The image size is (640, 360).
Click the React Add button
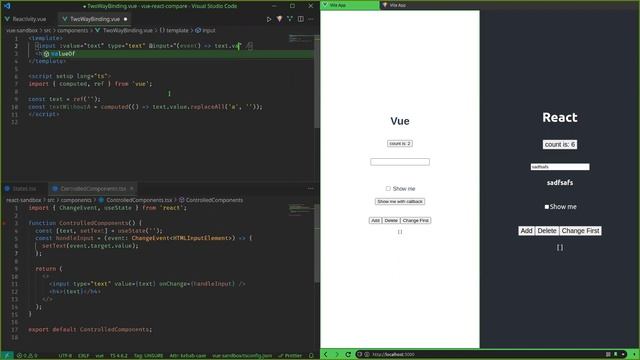[526, 231]
